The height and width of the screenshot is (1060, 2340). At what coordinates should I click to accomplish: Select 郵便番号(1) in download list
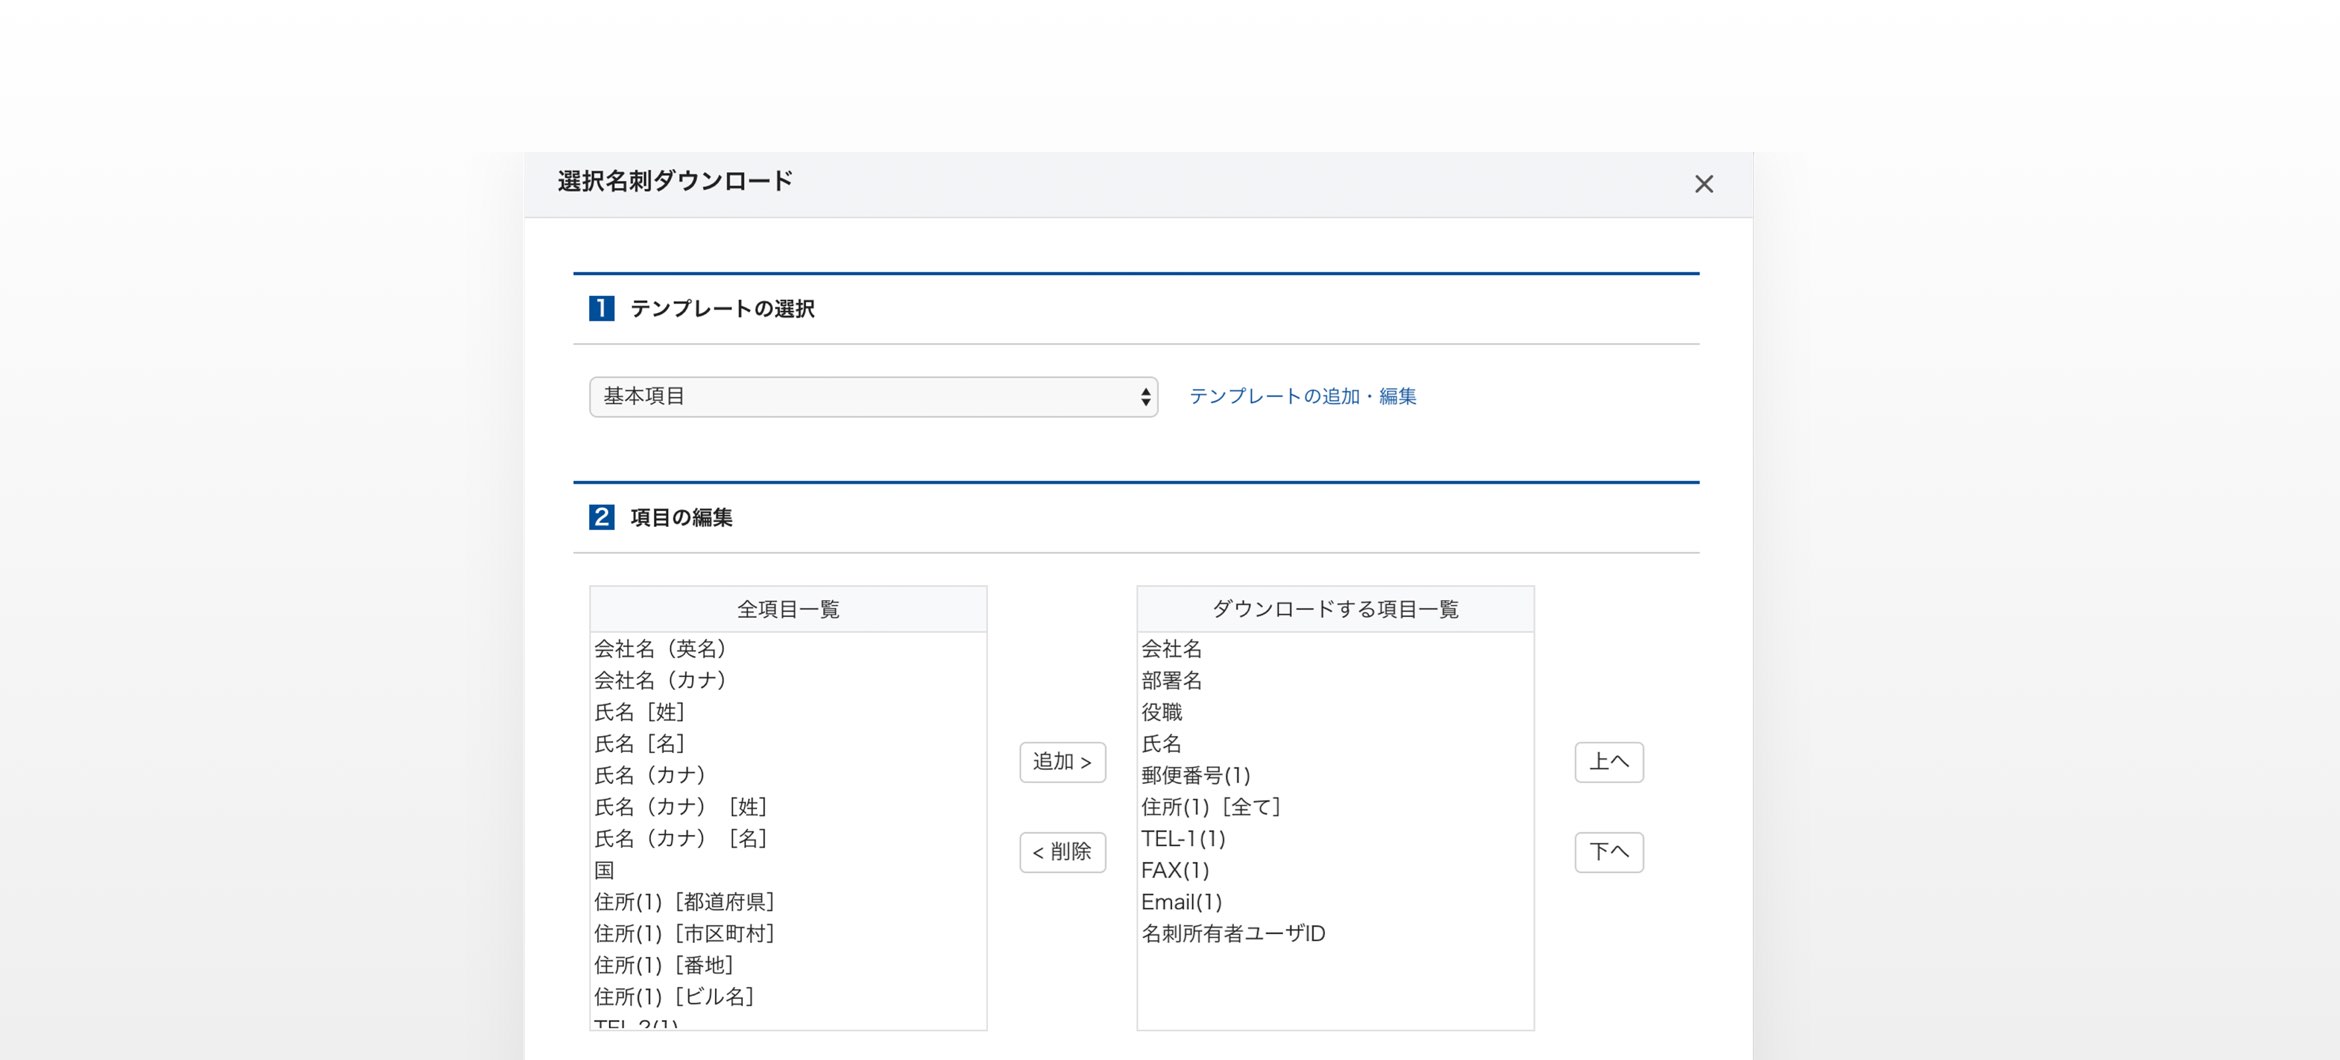click(x=1335, y=776)
